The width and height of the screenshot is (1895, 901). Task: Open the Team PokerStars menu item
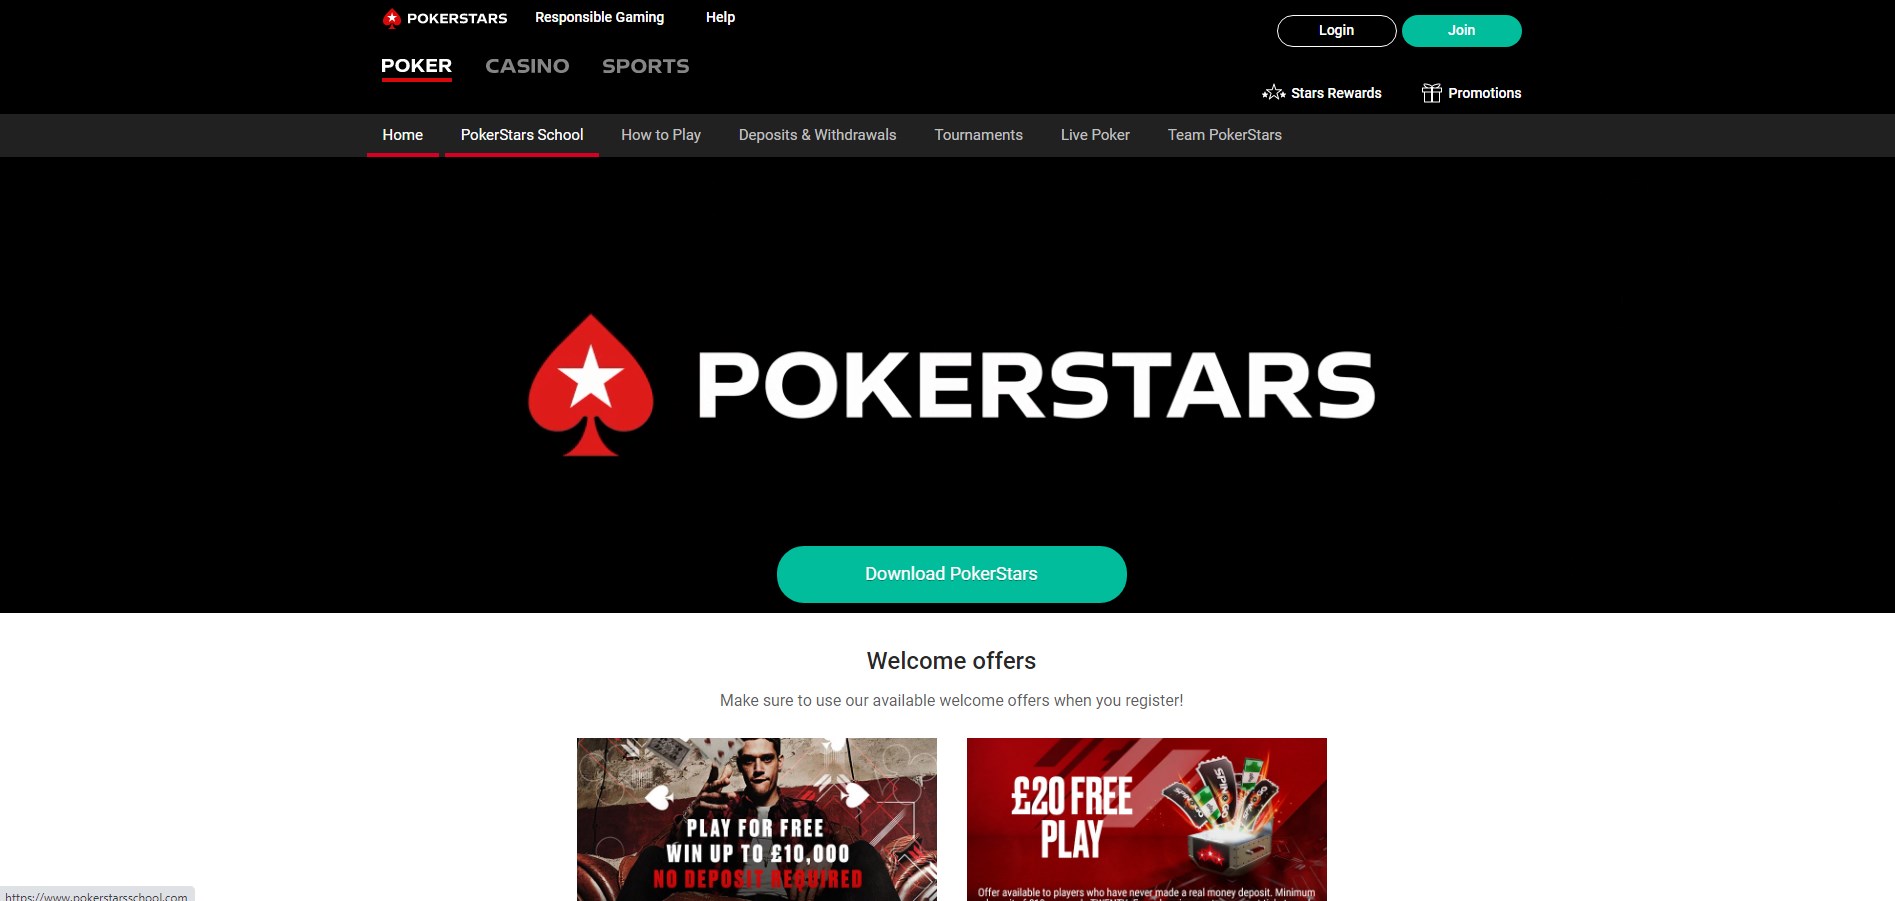[1224, 135]
